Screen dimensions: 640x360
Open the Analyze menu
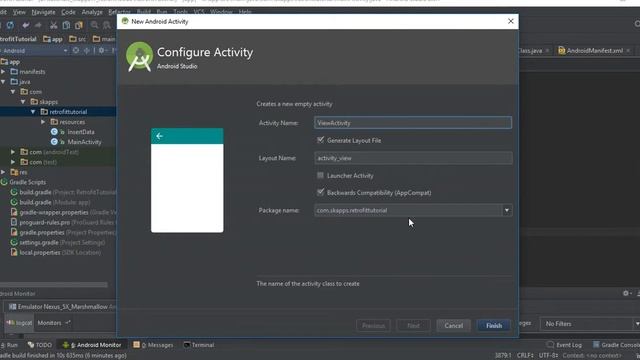tap(92, 12)
